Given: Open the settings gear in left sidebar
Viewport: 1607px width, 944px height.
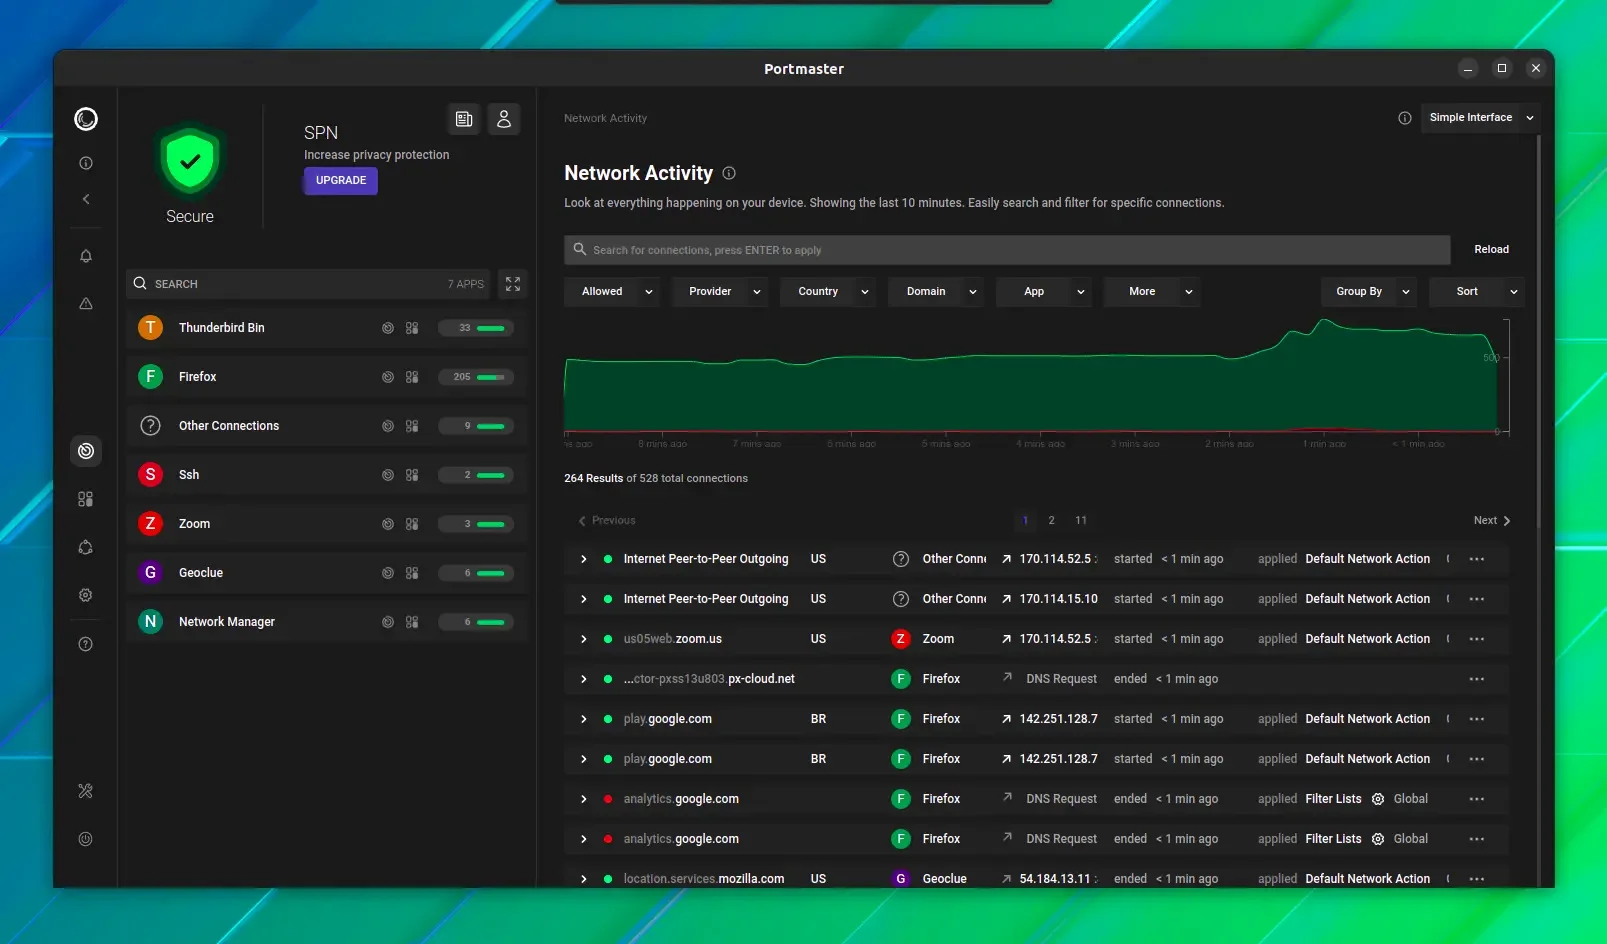Looking at the screenshot, I should pyautogui.click(x=86, y=595).
